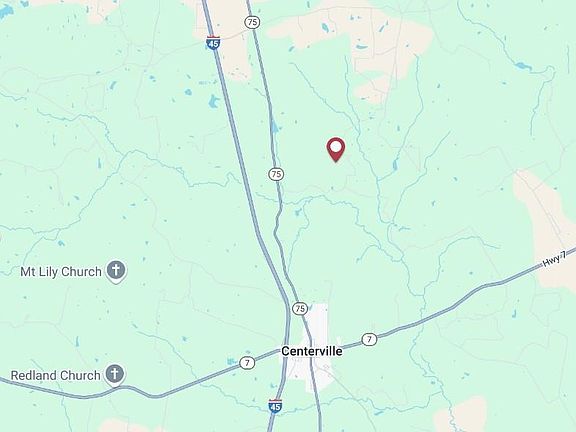Open the Mt Lily Church text label
The height and width of the screenshot is (432, 576).
tap(61, 272)
